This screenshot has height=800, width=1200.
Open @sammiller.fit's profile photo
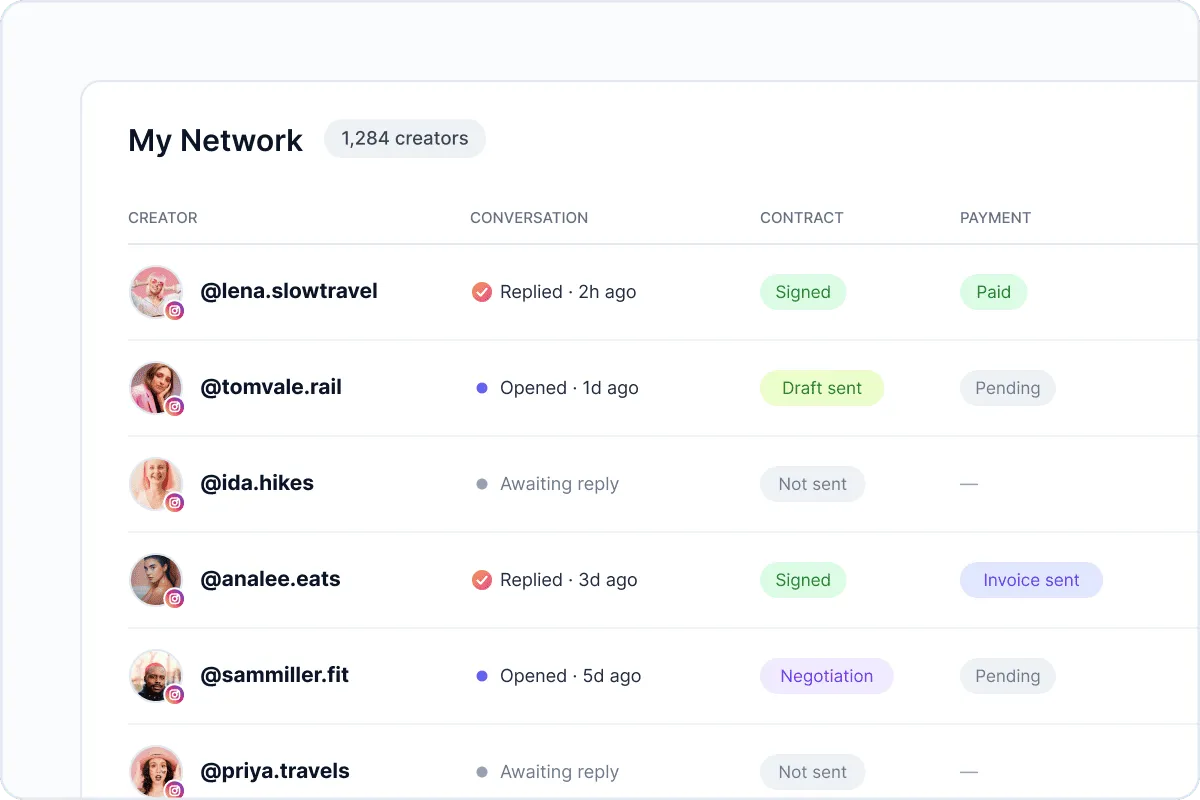point(156,676)
